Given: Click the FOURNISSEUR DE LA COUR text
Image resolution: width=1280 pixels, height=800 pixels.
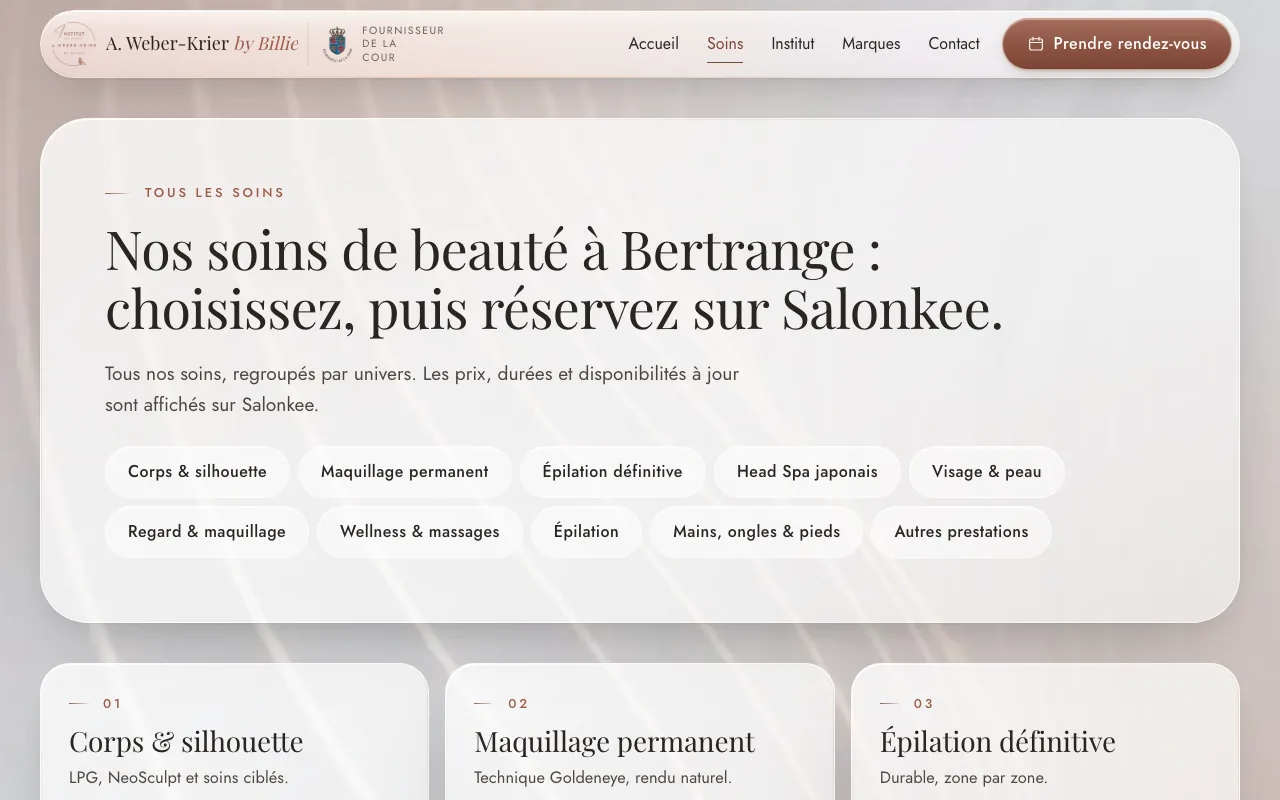Looking at the screenshot, I should point(403,44).
